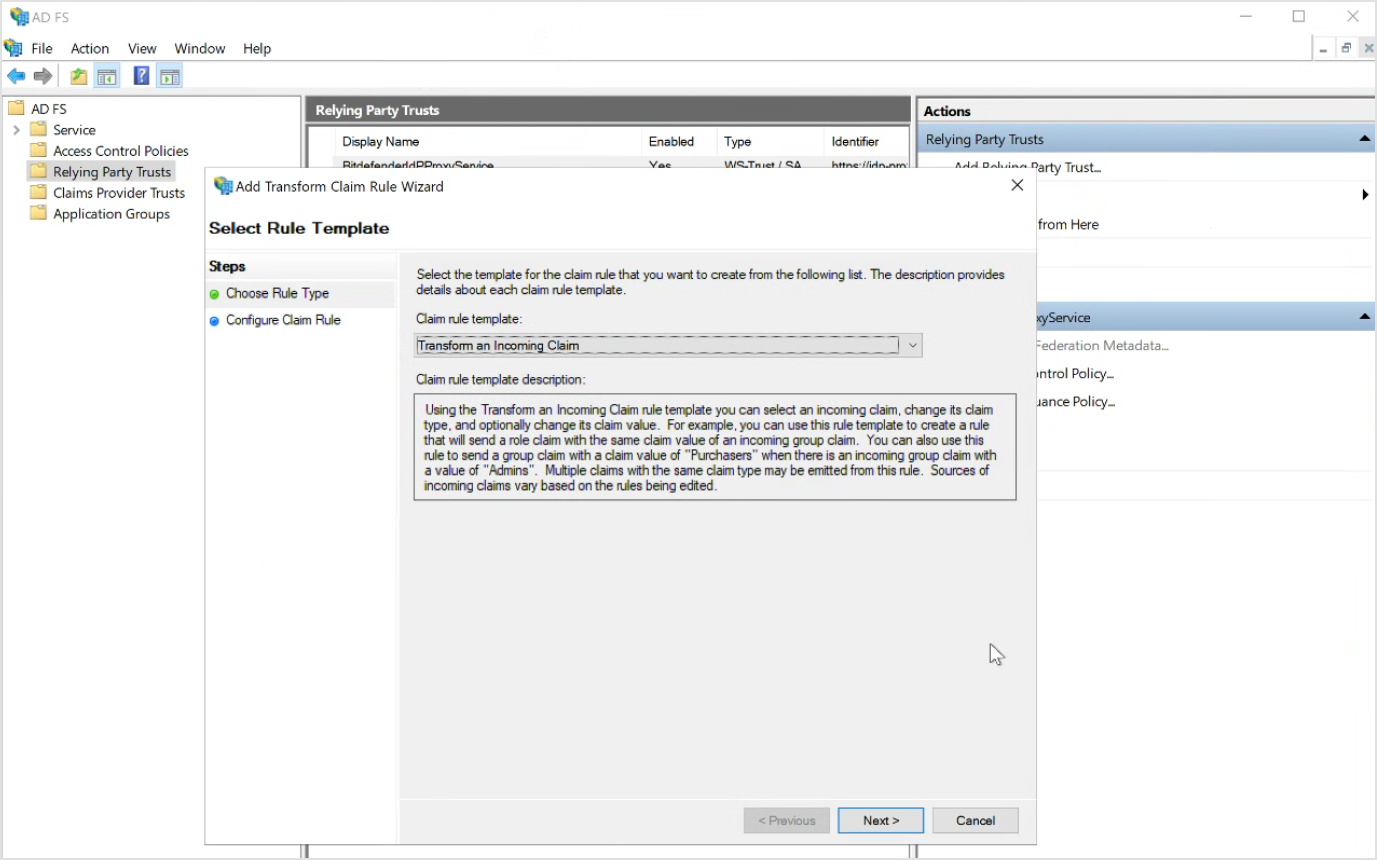Screen dimensions: 1377x860
Task: Click Choose Rule Type step
Action: (x=277, y=293)
